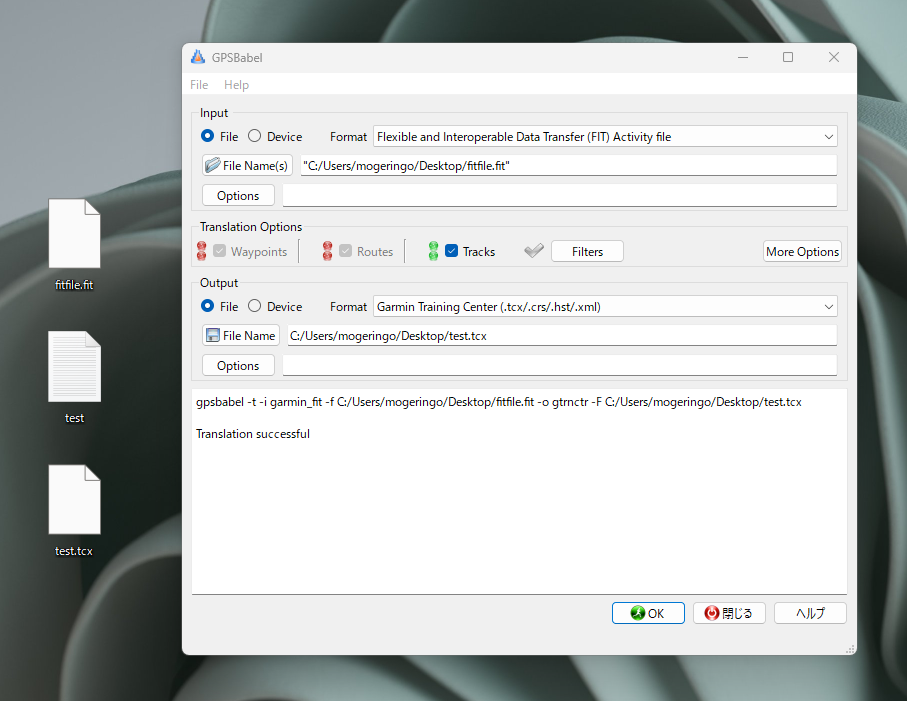The image size is (907, 701).
Task: Select File radio button under Output
Action: [207, 306]
